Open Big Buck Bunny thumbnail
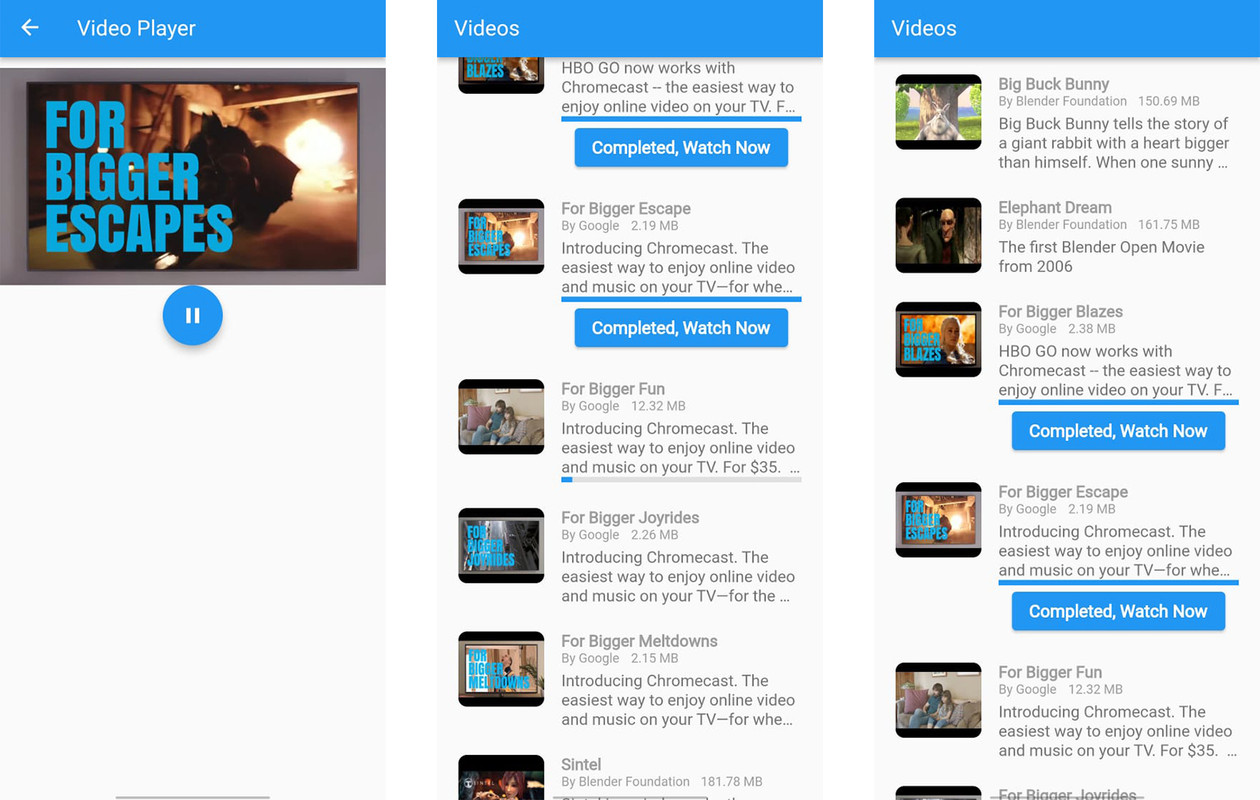 938,112
